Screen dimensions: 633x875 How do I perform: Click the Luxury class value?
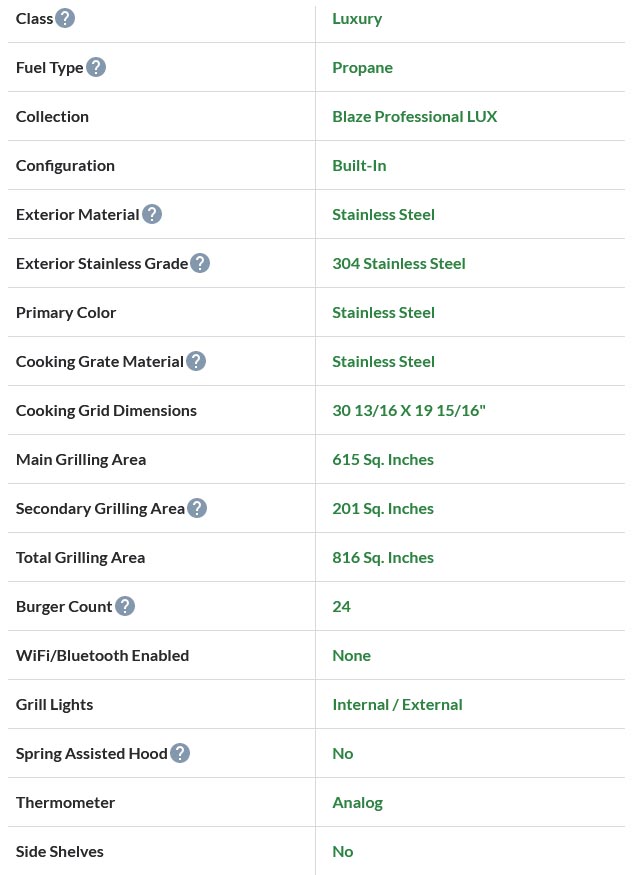click(357, 18)
